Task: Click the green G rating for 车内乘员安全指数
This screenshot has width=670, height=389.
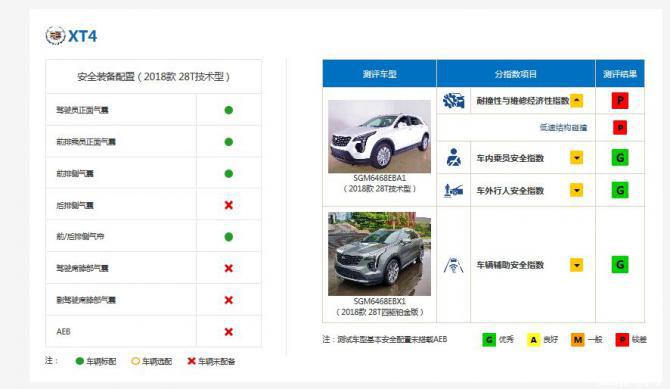Action: (x=620, y=158)
